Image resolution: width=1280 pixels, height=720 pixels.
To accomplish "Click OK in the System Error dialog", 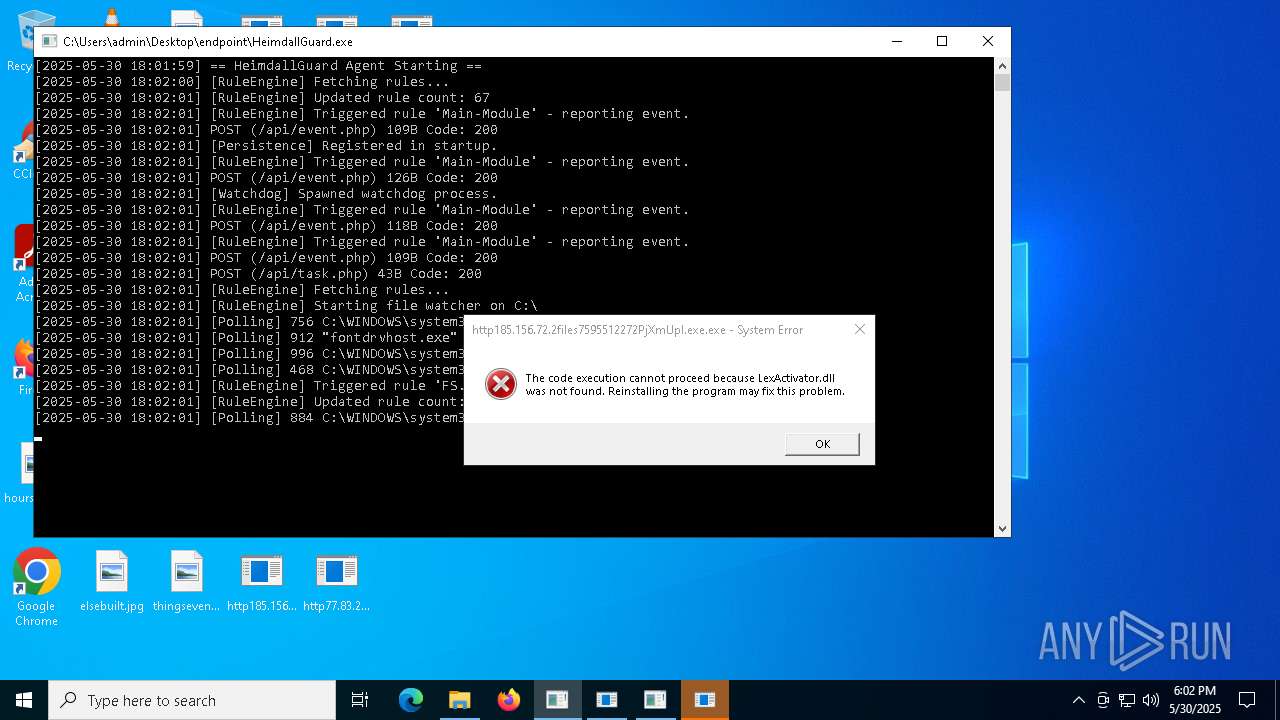I will [x=822, y=444].
